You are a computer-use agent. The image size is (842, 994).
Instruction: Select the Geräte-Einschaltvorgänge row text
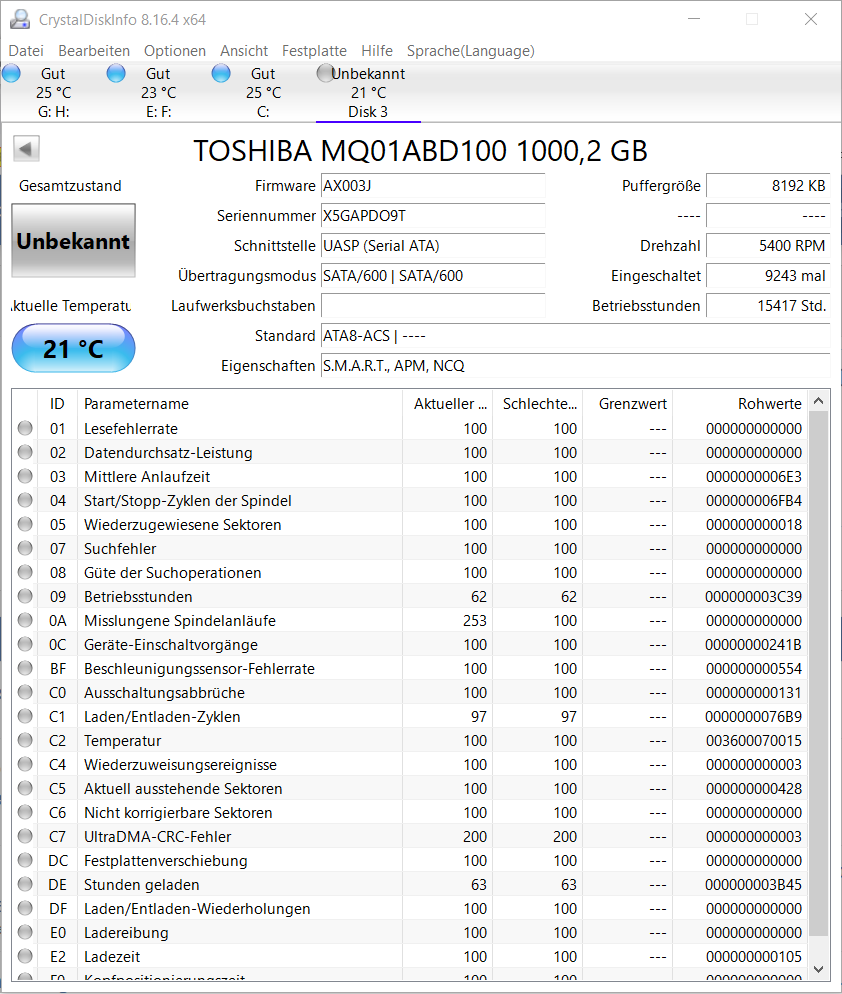[x=171, y=645]
